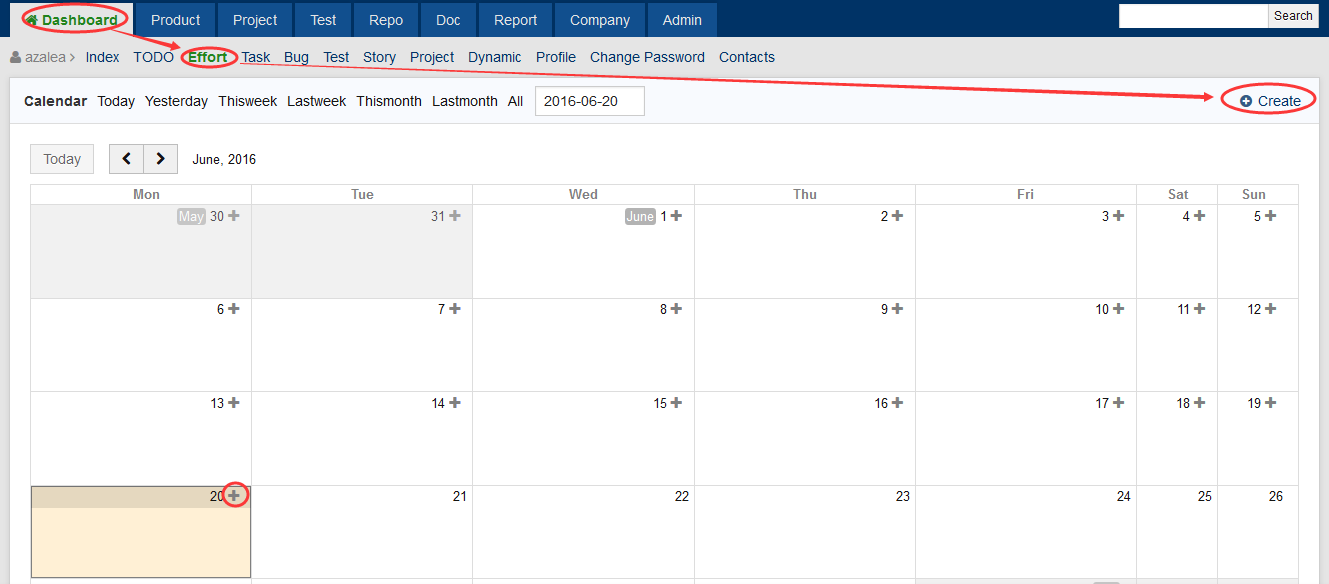This screenshot has height=584, width=1329.
Task: Click plus icon on day 14
Action: 455,402
